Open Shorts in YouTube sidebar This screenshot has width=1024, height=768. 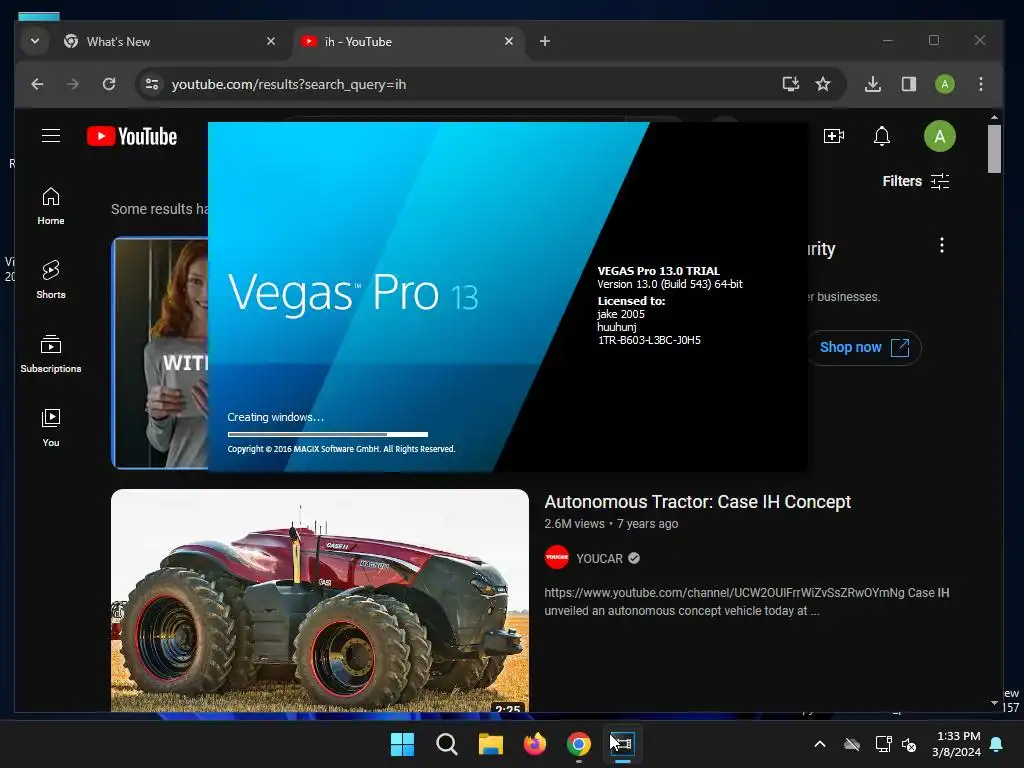click(x=51, y=280)
